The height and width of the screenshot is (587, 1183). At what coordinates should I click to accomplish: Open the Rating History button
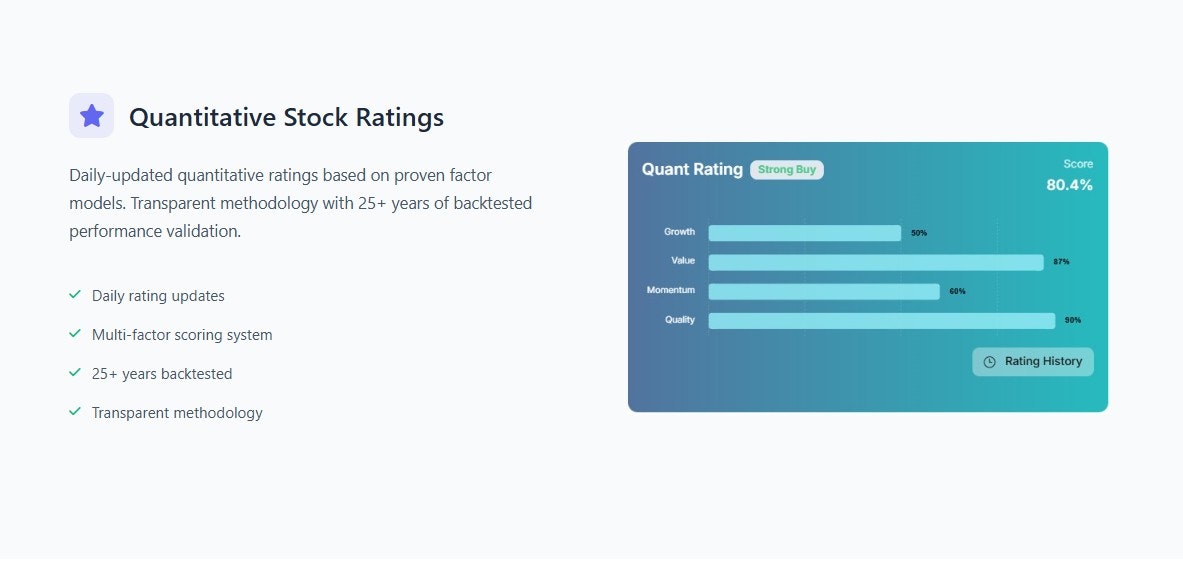pyautogui.click(x=1032, y=362)
